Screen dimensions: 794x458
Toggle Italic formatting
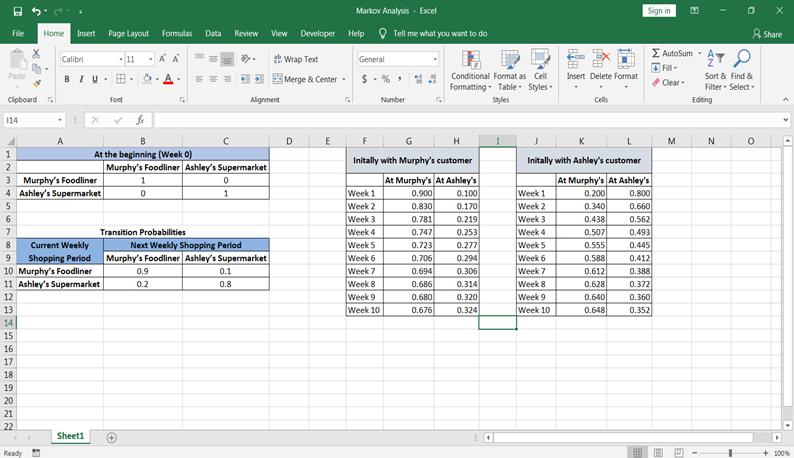click(81, 79)
